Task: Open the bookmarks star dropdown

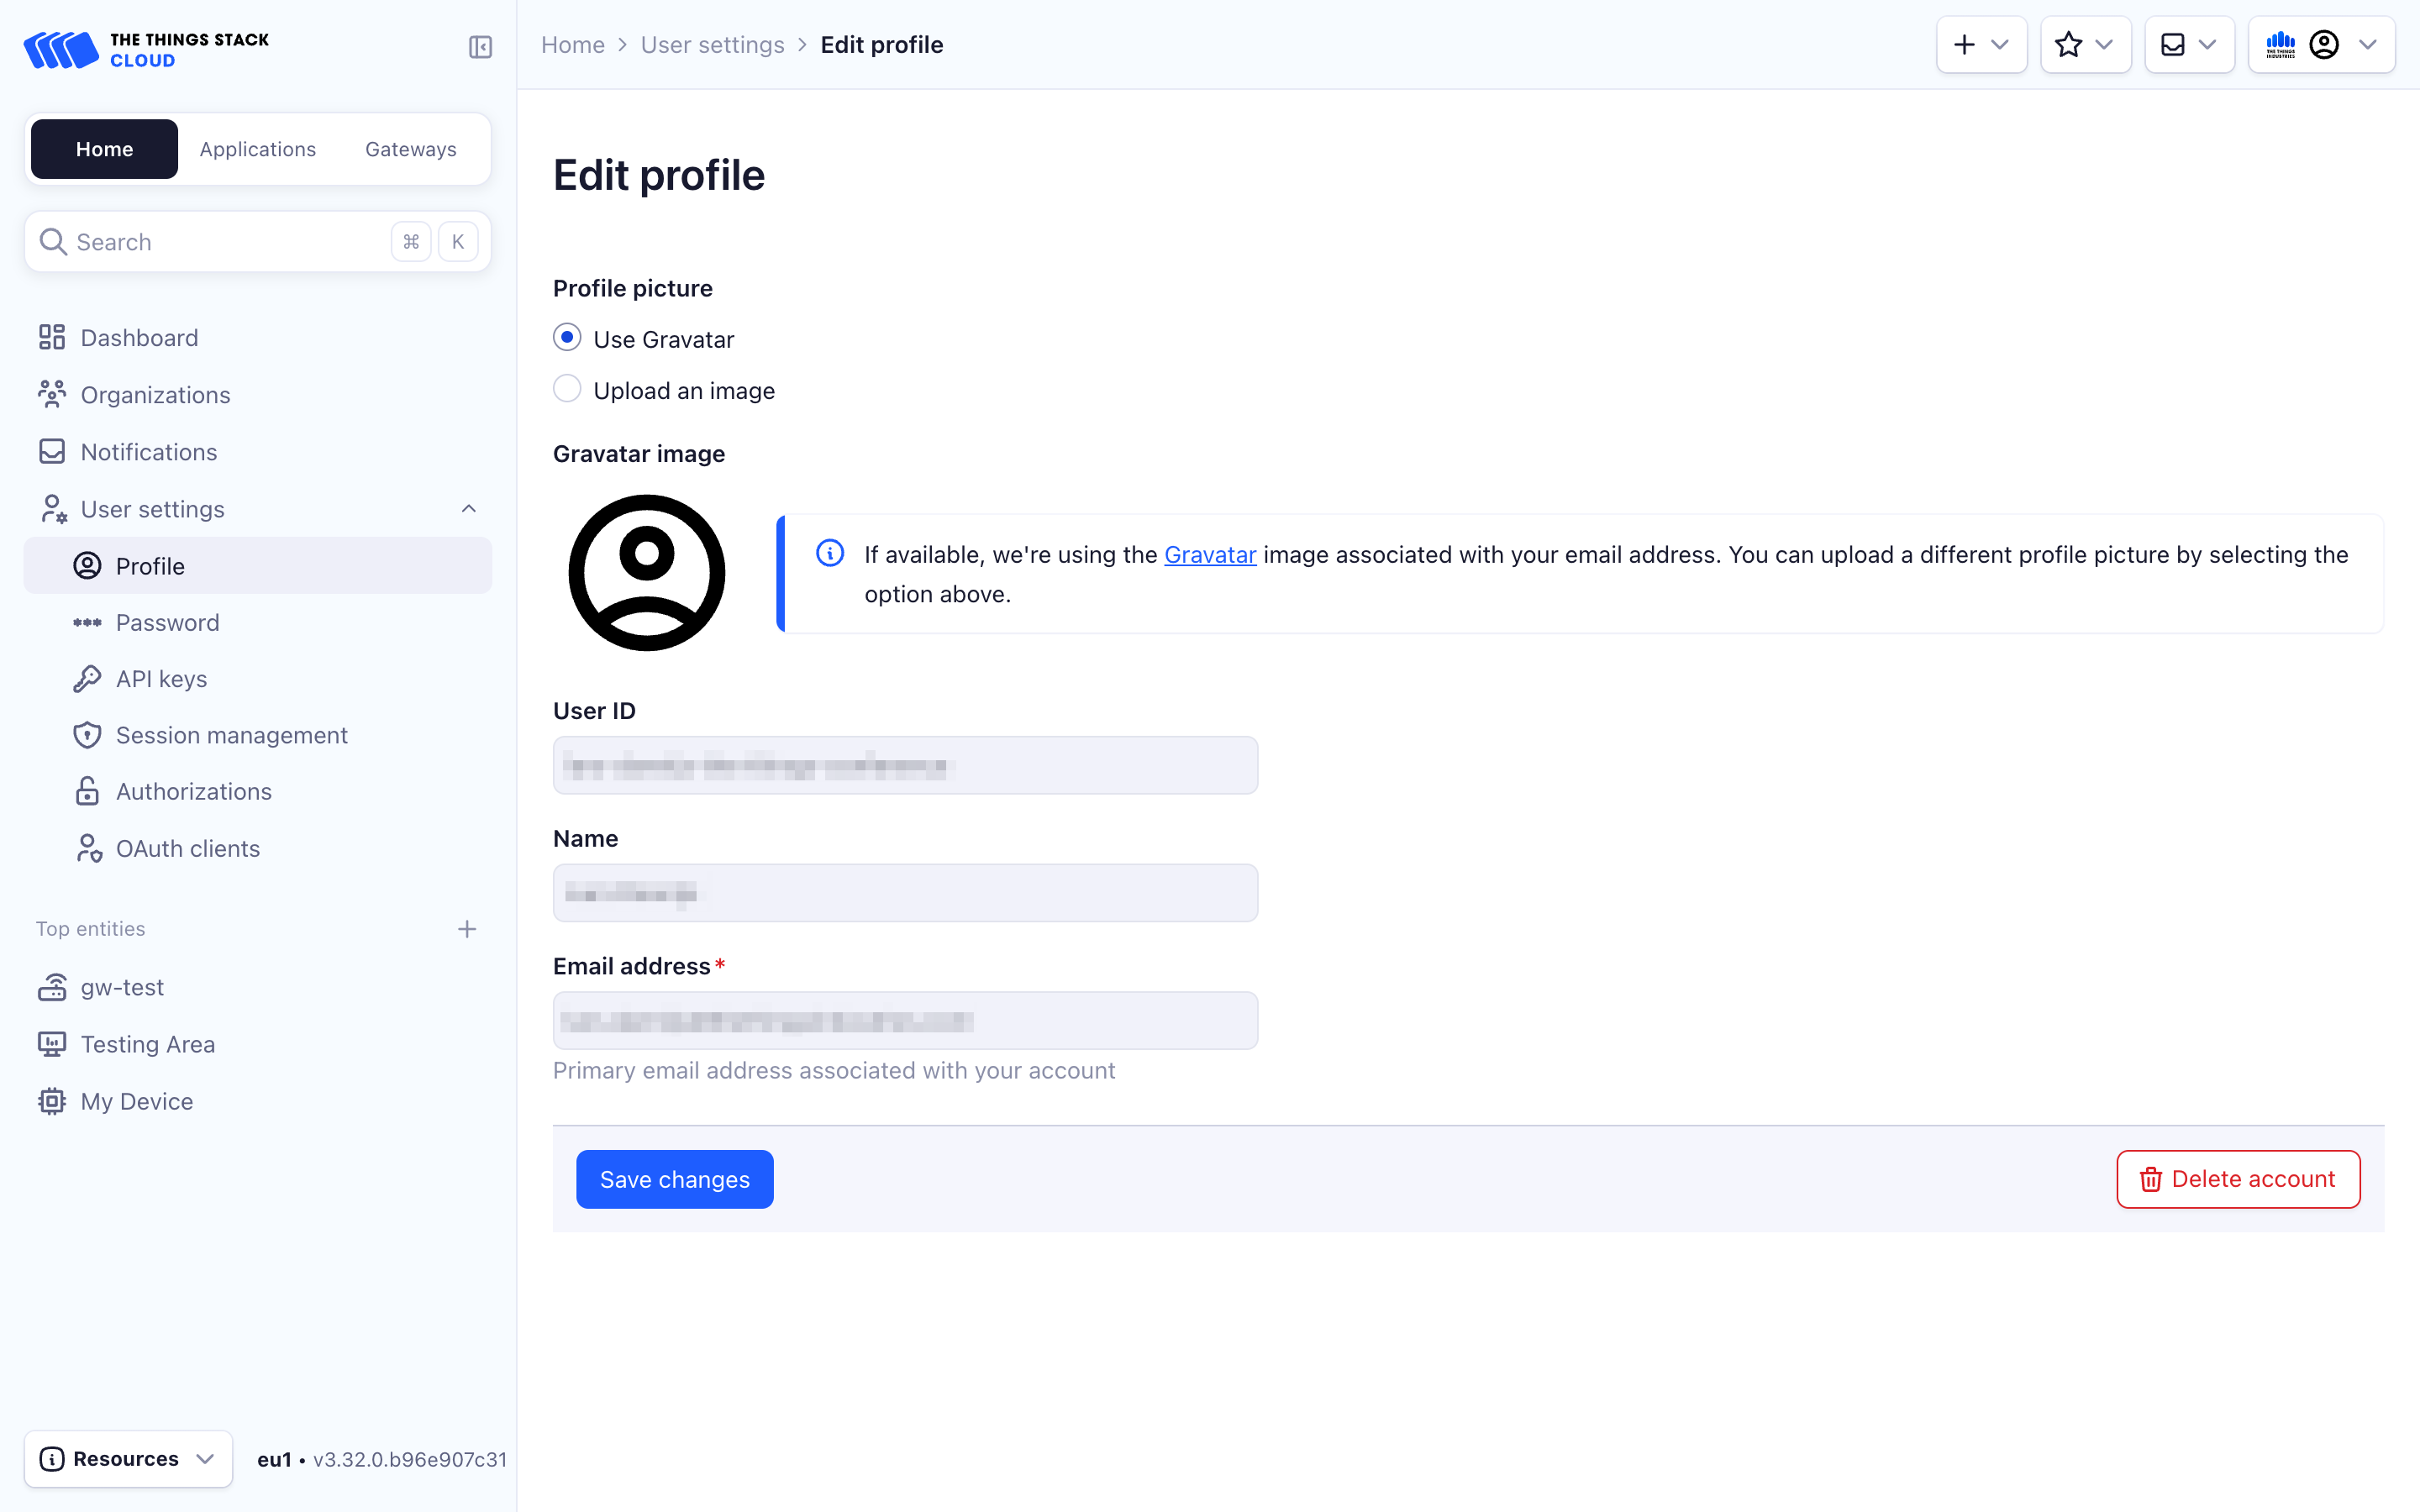Action: coord(2085,45)
